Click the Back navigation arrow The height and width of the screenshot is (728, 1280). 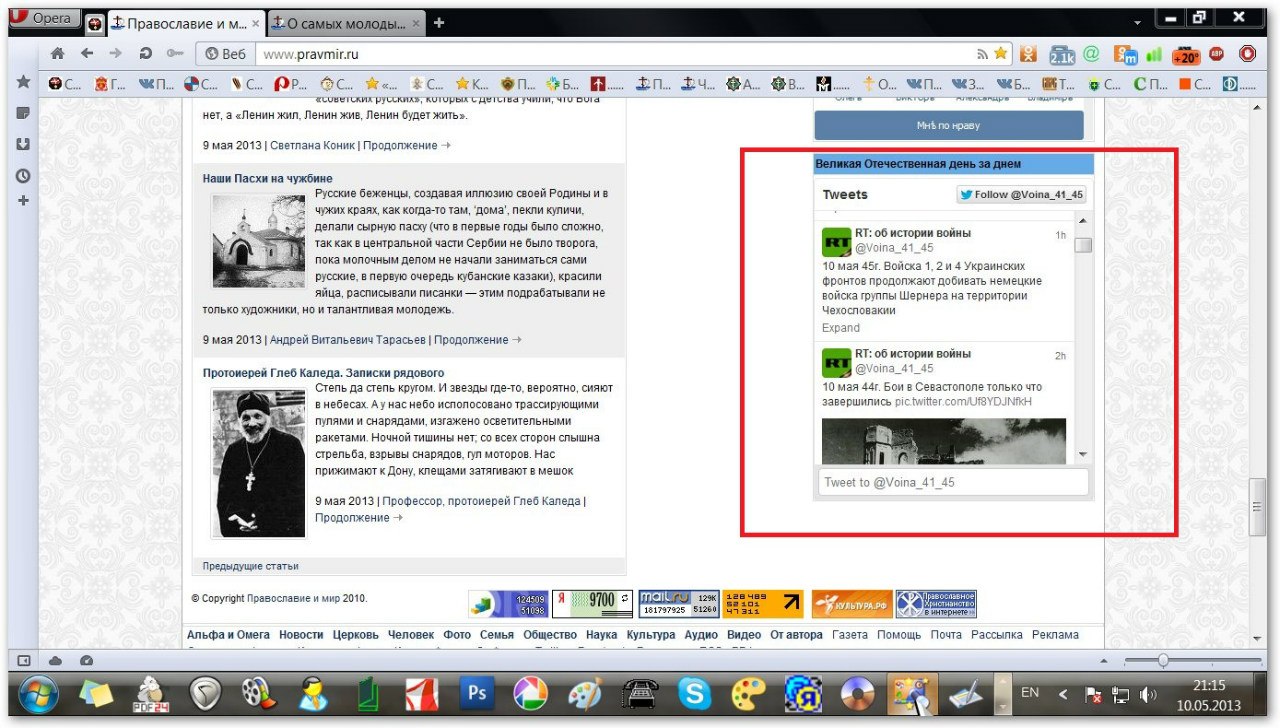(87, 54)
